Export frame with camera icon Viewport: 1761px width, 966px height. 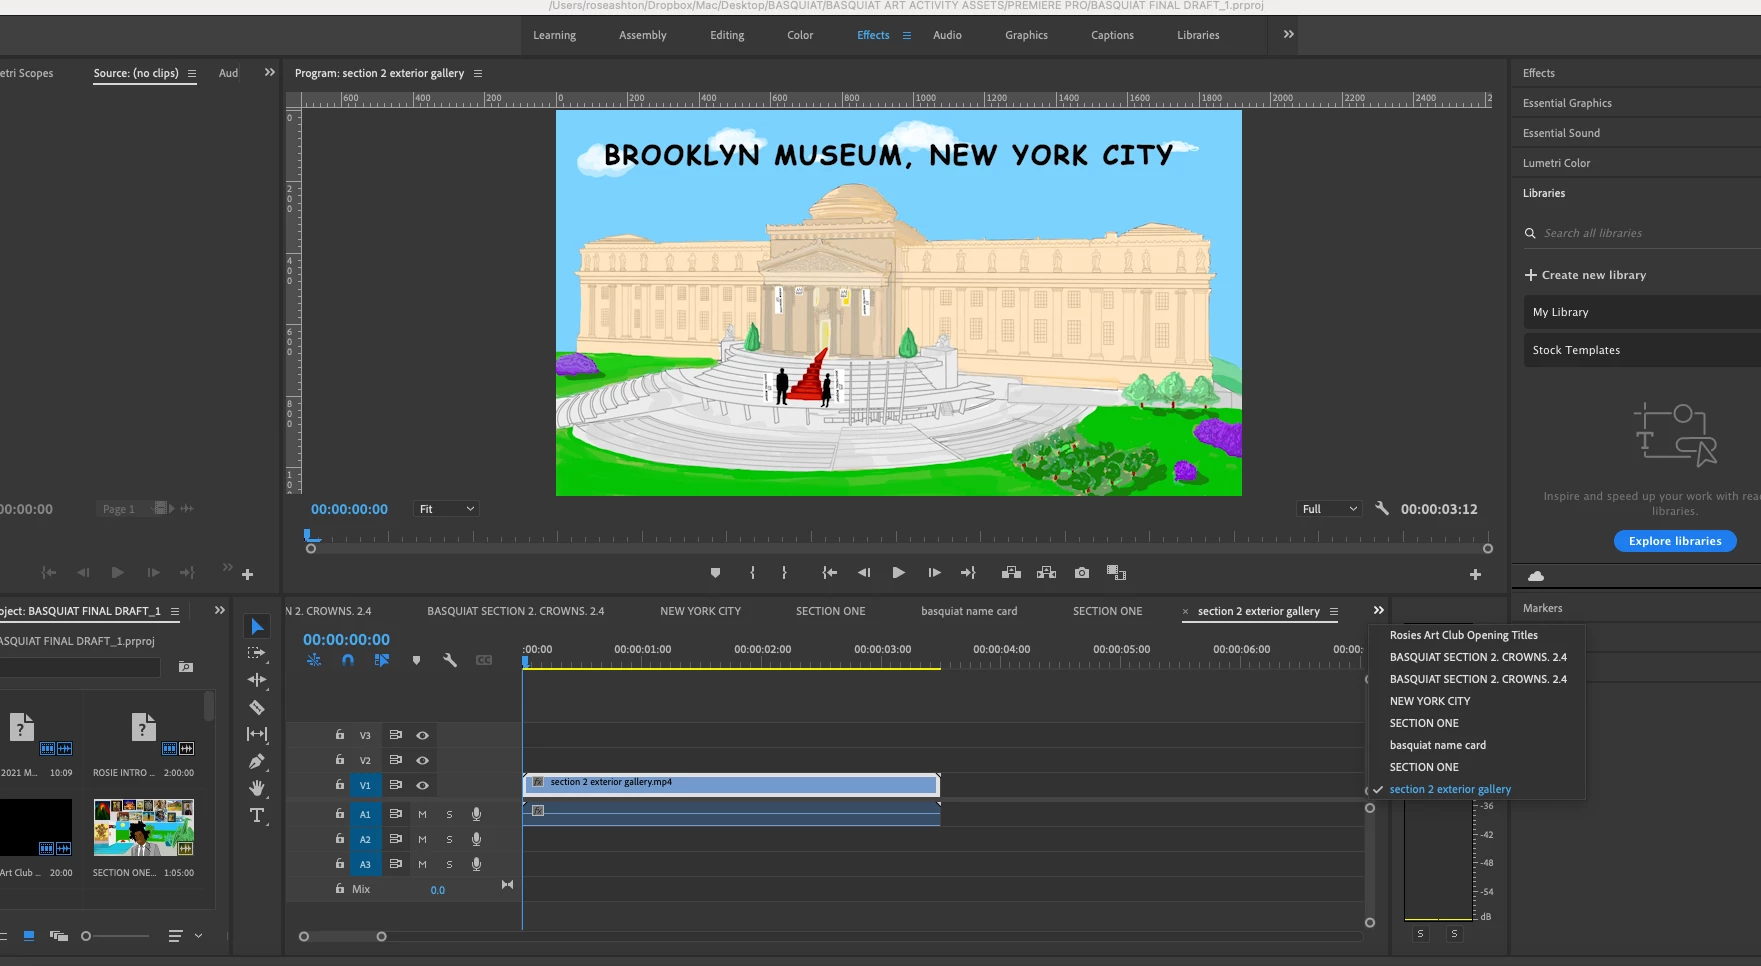click(x=1082, y=573)
